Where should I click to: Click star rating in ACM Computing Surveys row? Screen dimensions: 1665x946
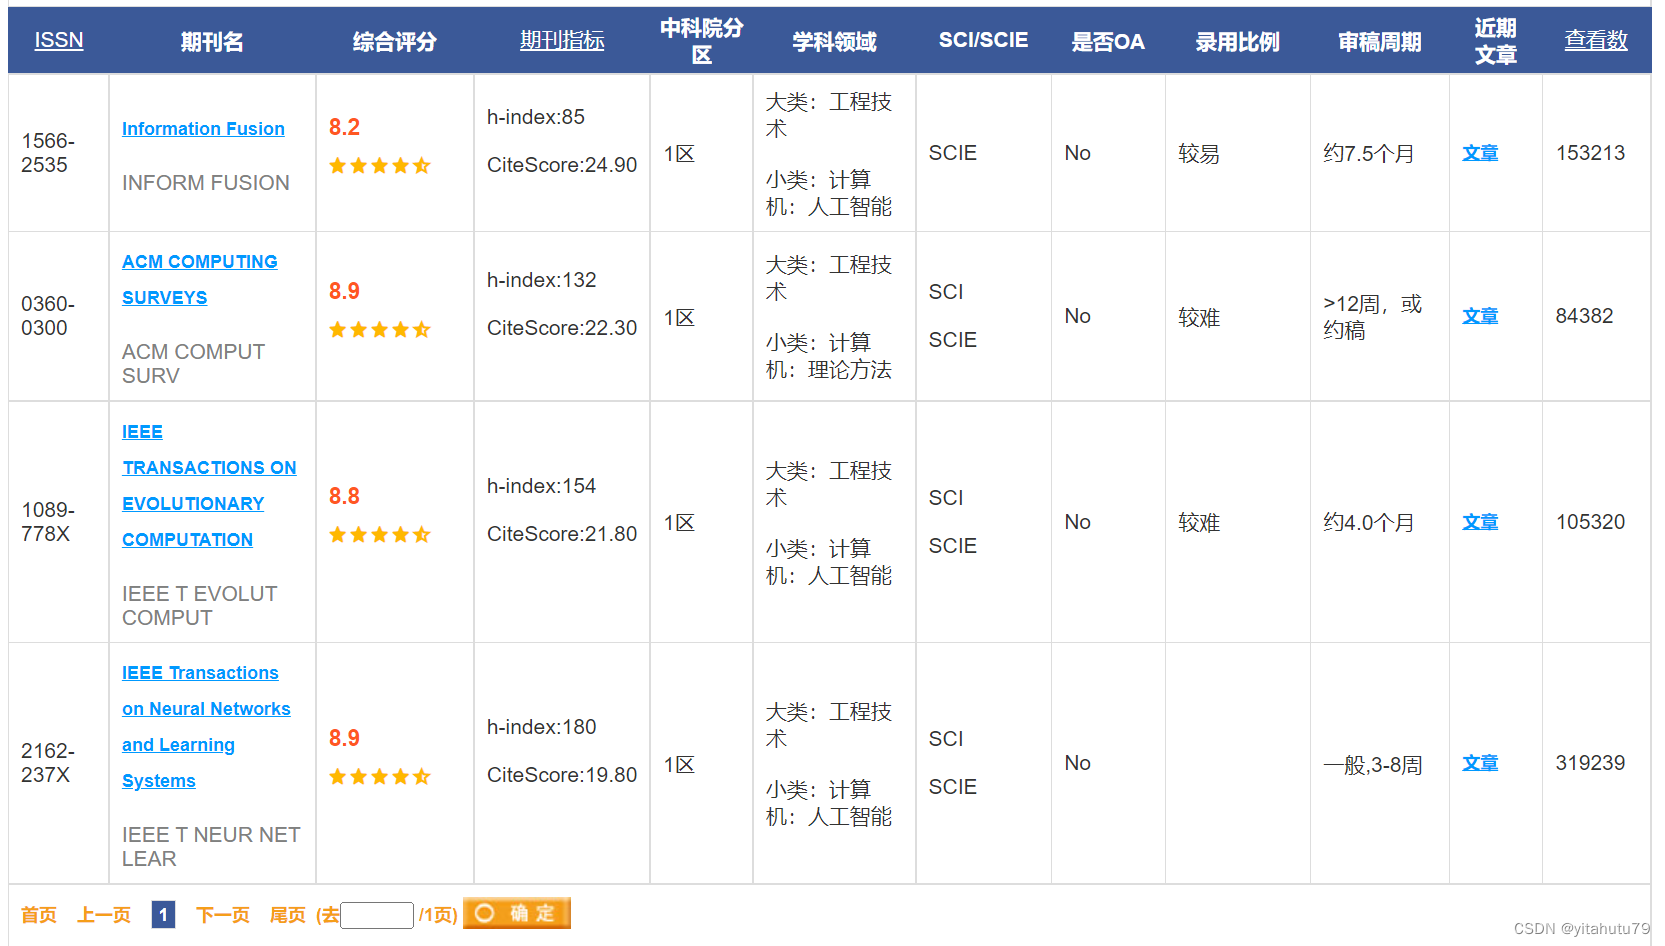pos(380,330)
